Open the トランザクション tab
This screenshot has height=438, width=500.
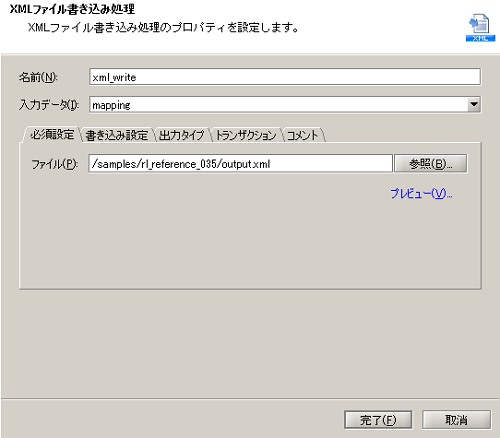pyautogui.click(x=246, y=135)
